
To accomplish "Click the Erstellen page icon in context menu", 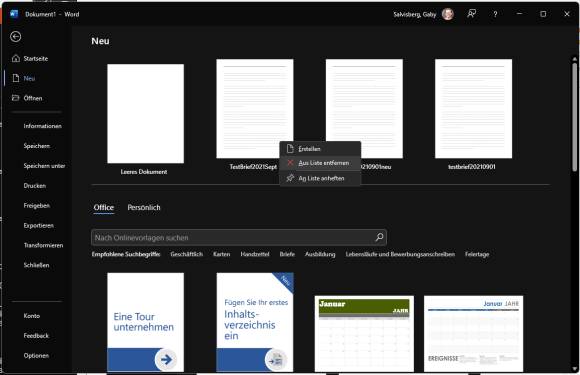I will point(290,149).
